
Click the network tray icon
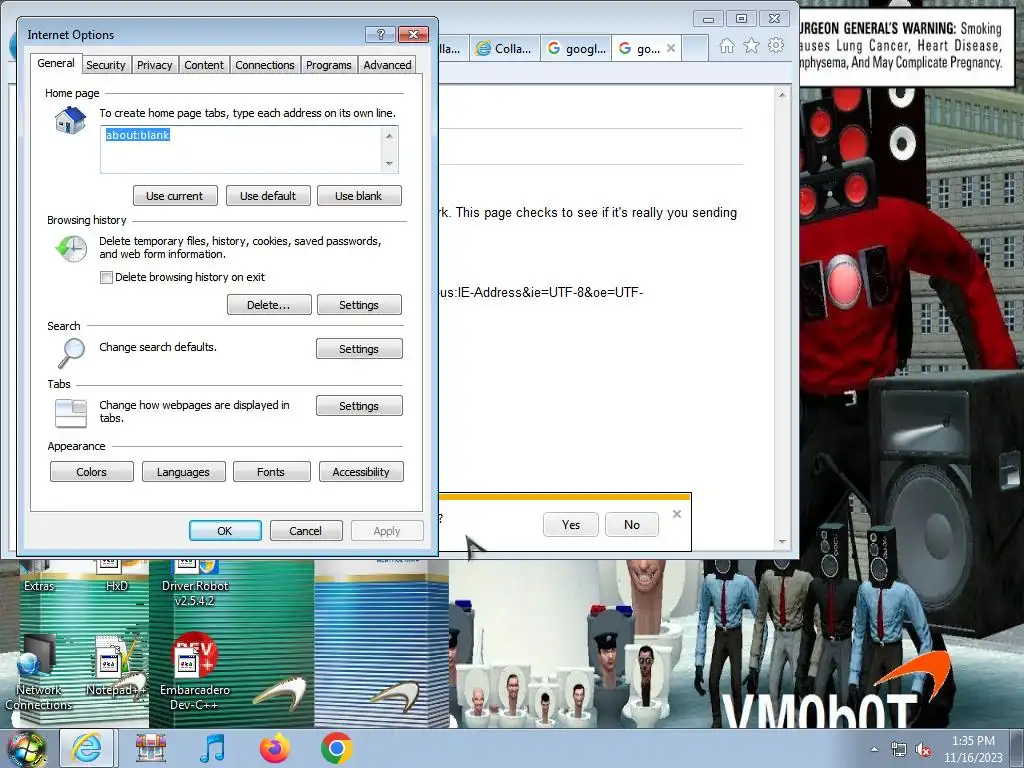pyautogui.click(x=899, y=749)
